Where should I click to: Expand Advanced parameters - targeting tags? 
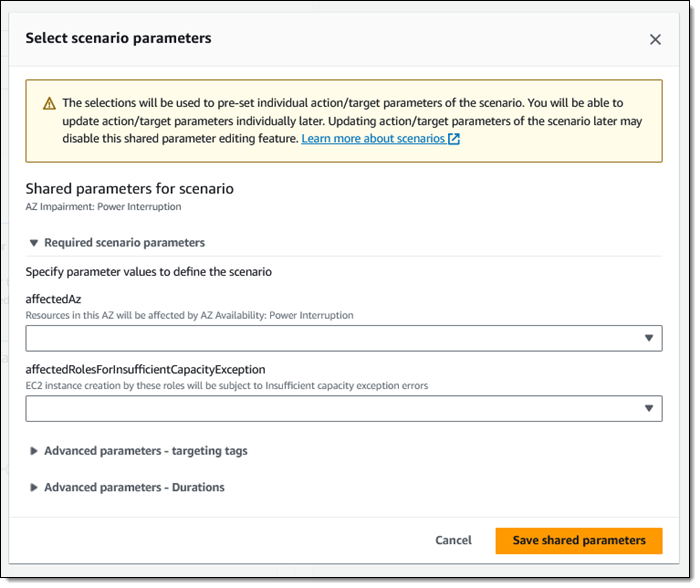[x=145, y=451]
